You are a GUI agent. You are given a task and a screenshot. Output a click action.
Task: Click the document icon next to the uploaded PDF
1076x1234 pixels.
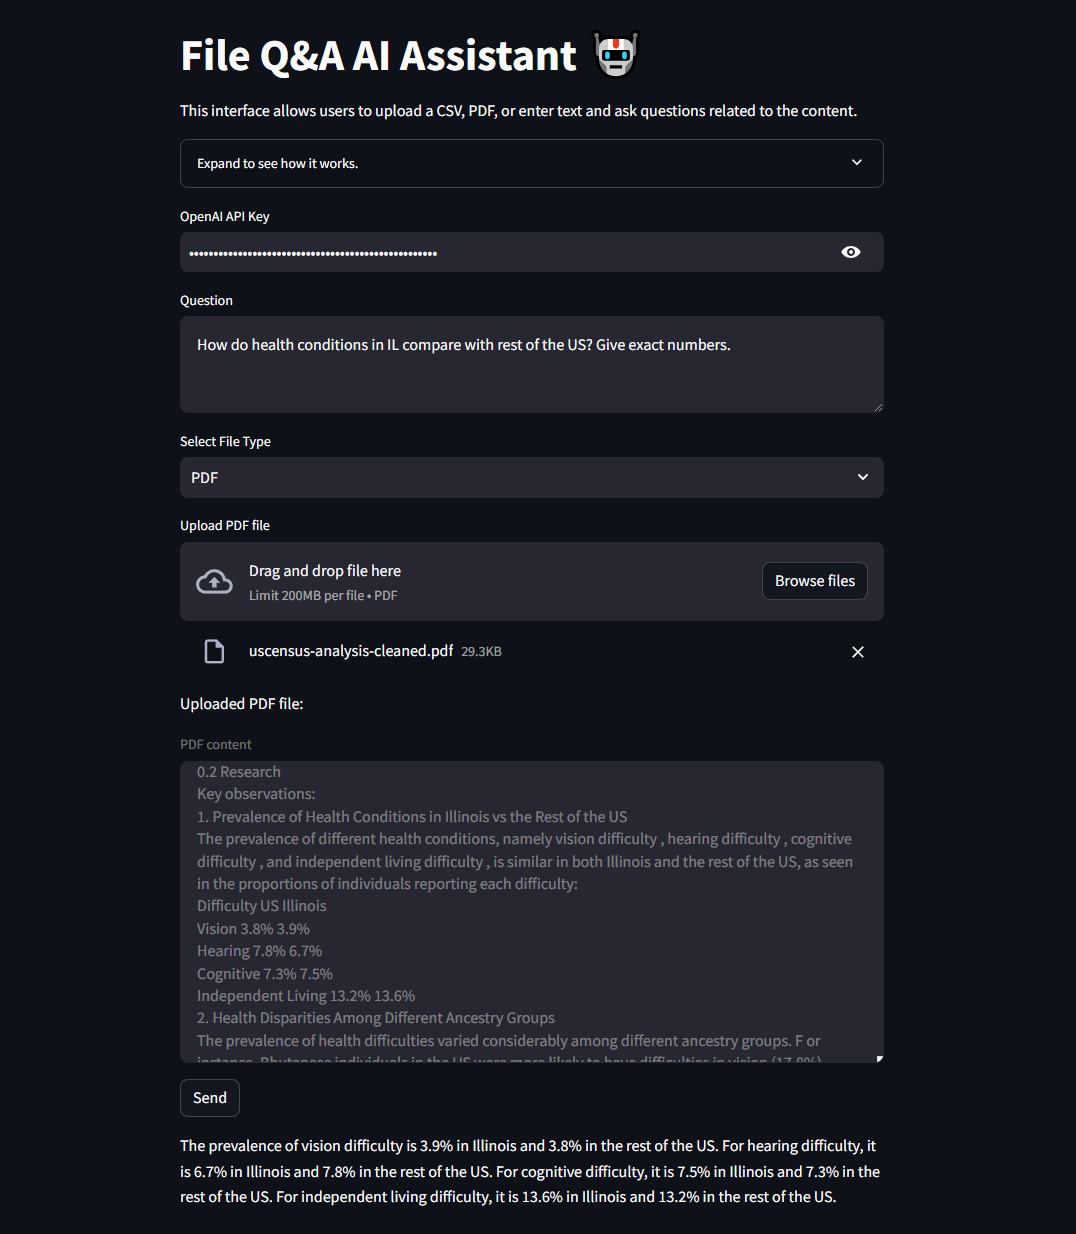[214, 651]
